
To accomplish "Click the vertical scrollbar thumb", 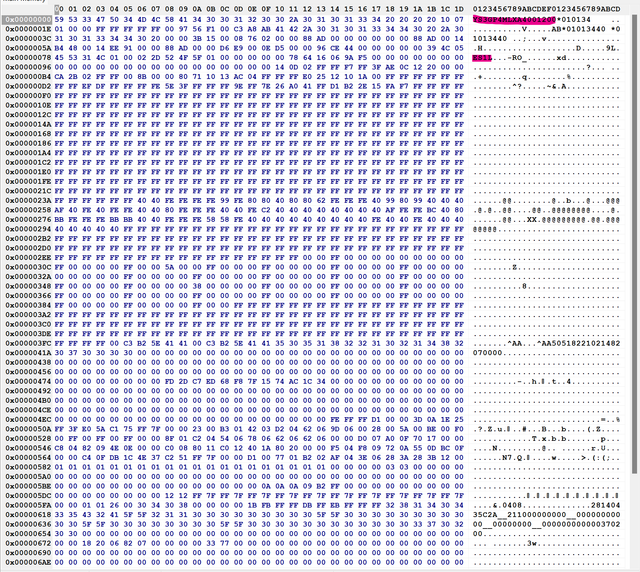I will pyautogui.click(x=634, y=243).
